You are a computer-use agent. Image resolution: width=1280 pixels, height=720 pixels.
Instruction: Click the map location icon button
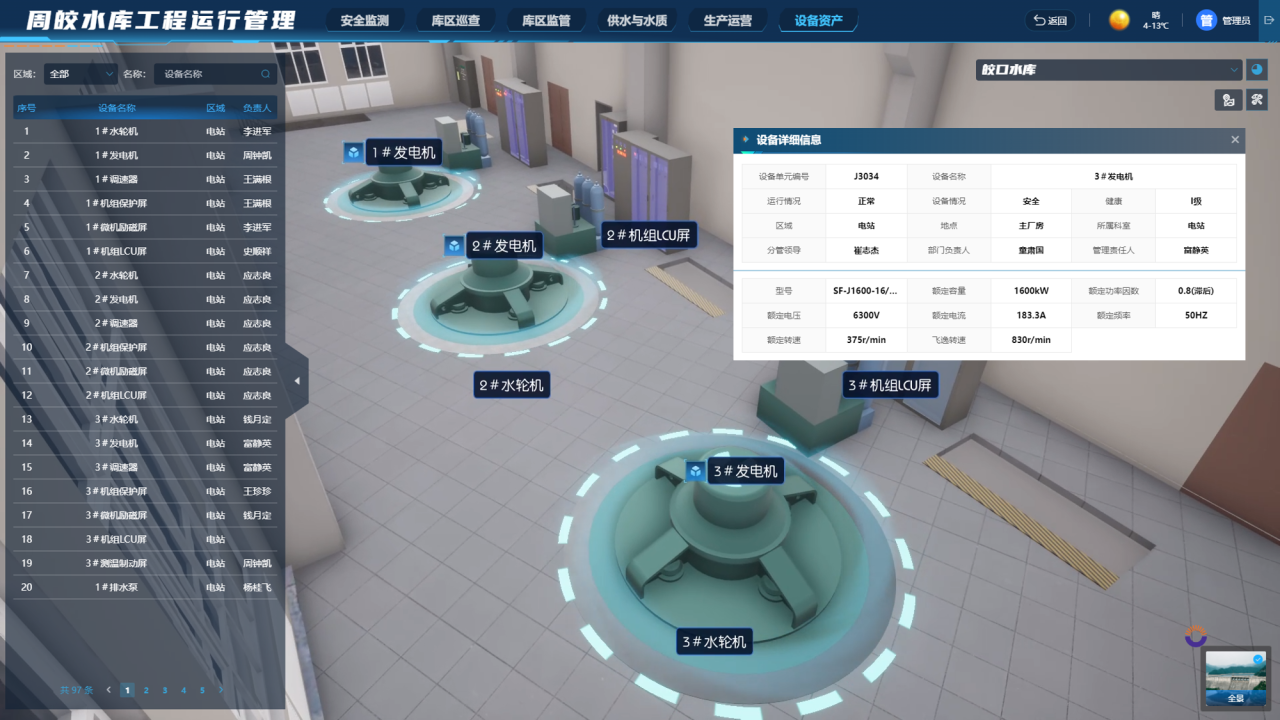pos(1227,99)
